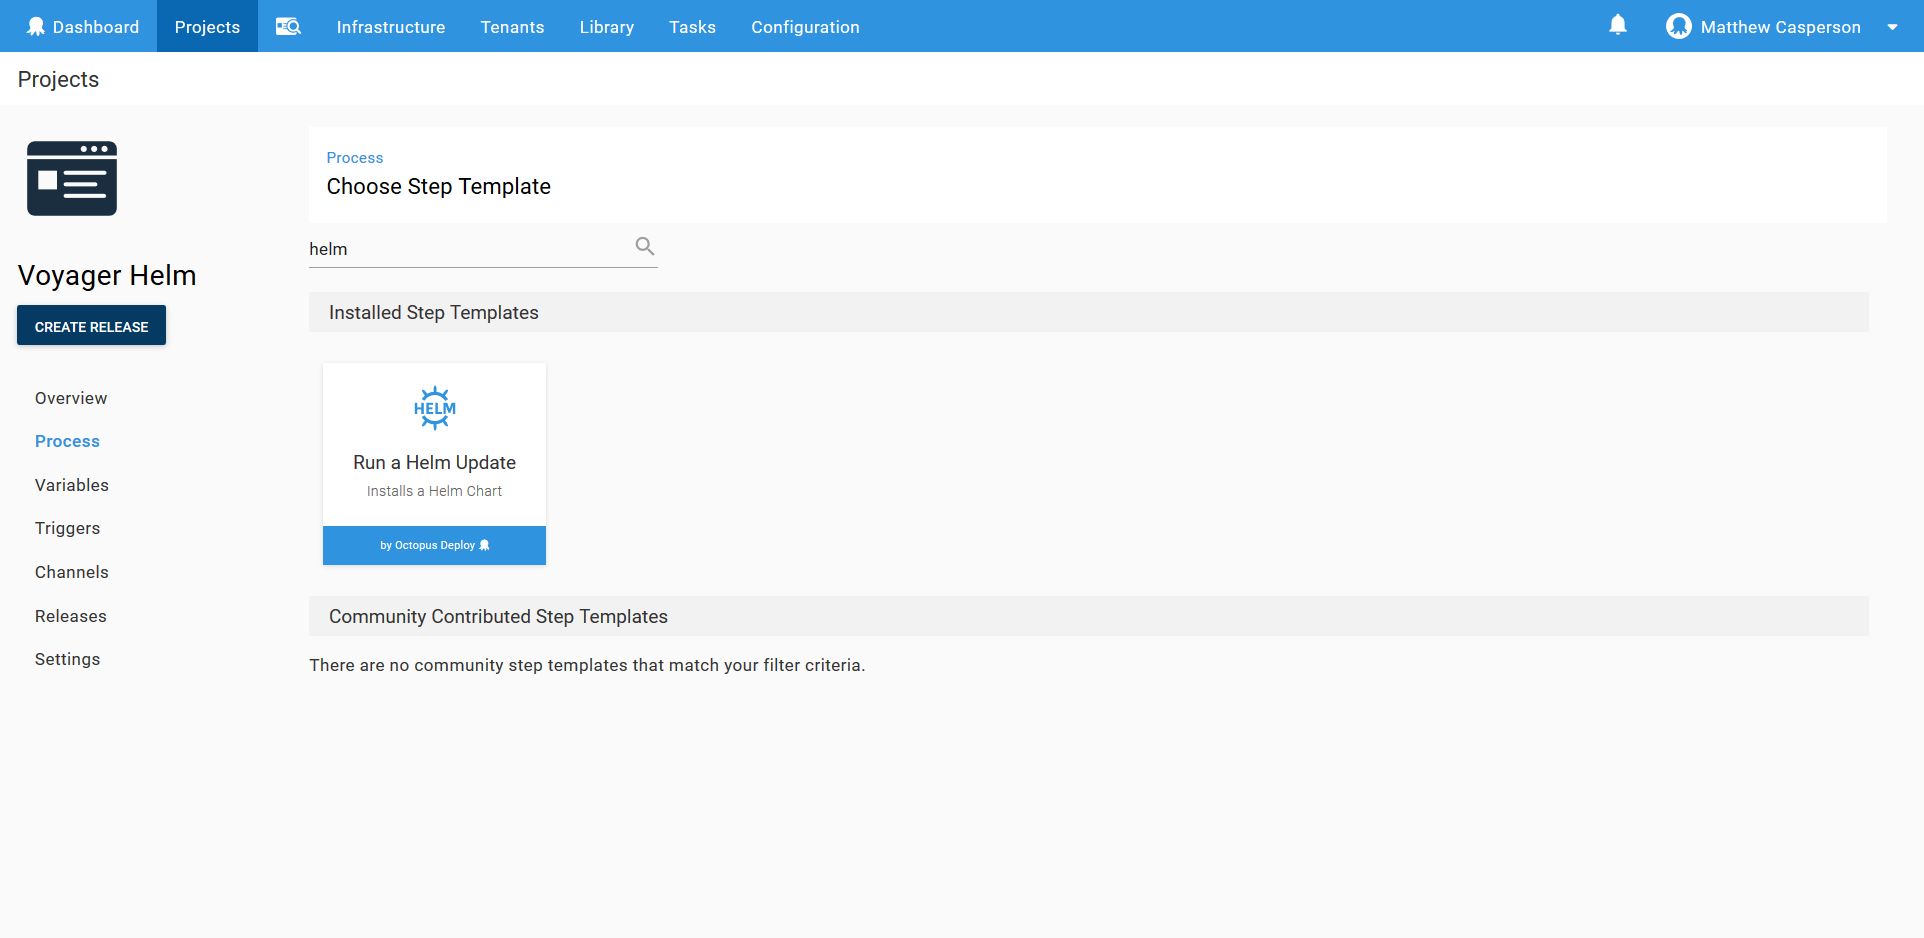
Task: Open Triggers from the sidebar
Action: (x=67, y=528)
